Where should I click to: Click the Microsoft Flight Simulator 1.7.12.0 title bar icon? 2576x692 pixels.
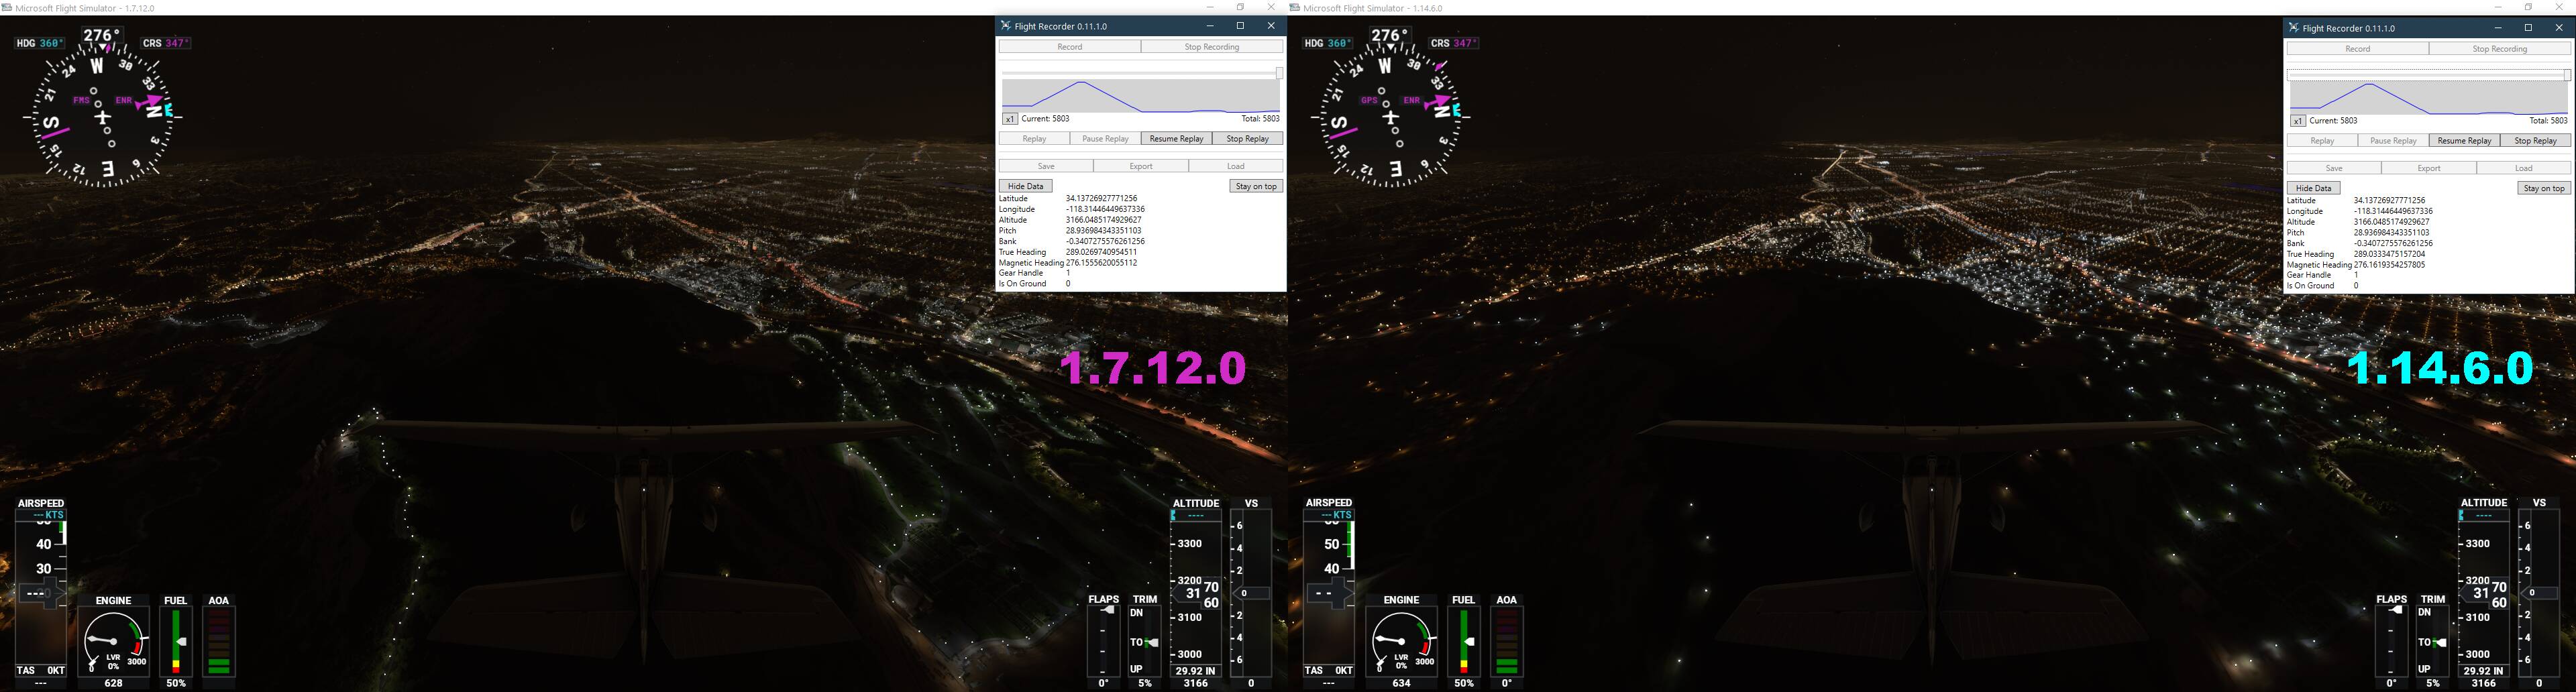point(7,8)
